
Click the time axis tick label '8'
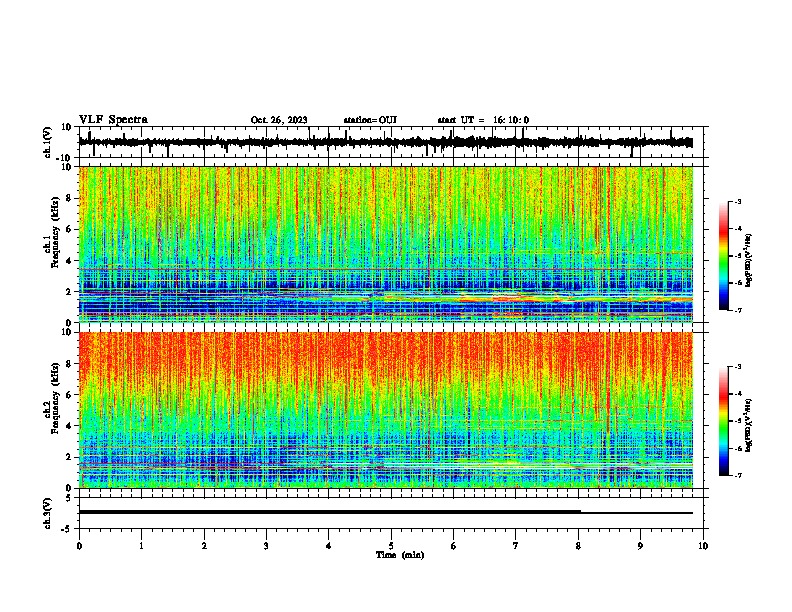click(578, 546)
